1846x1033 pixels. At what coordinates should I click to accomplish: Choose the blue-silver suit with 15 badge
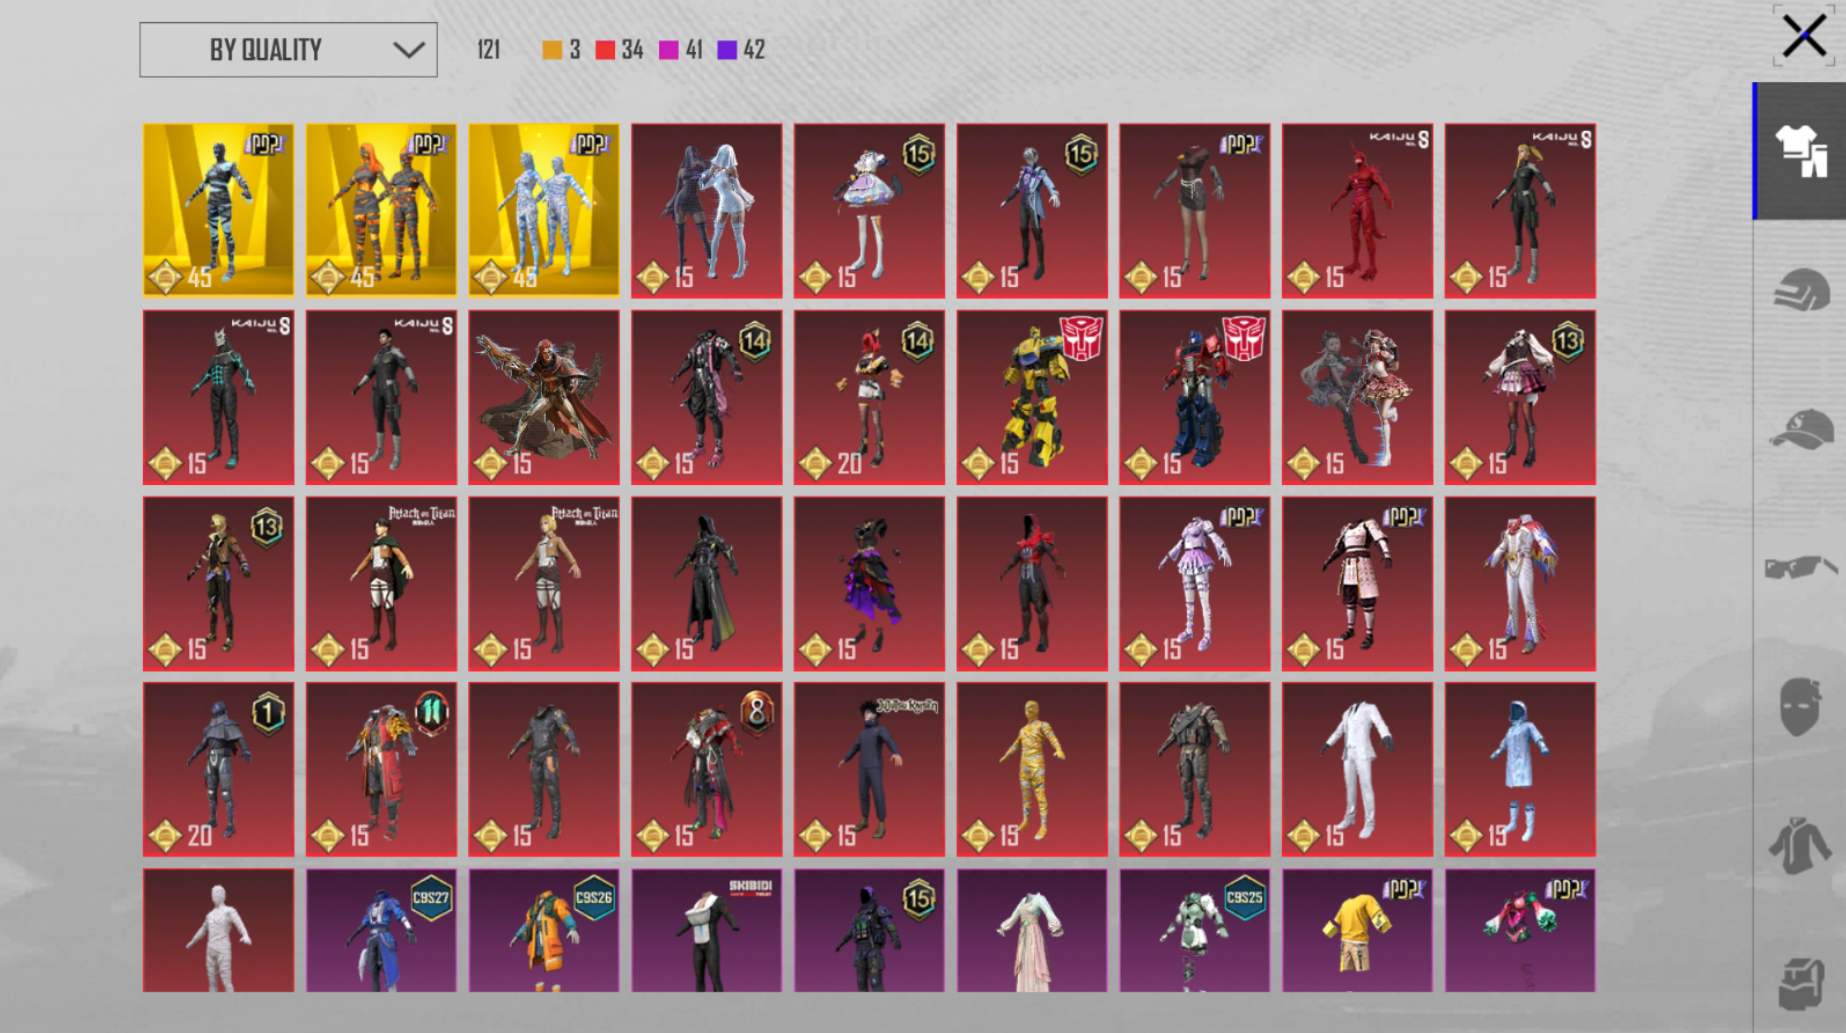tap(1032, 211)
